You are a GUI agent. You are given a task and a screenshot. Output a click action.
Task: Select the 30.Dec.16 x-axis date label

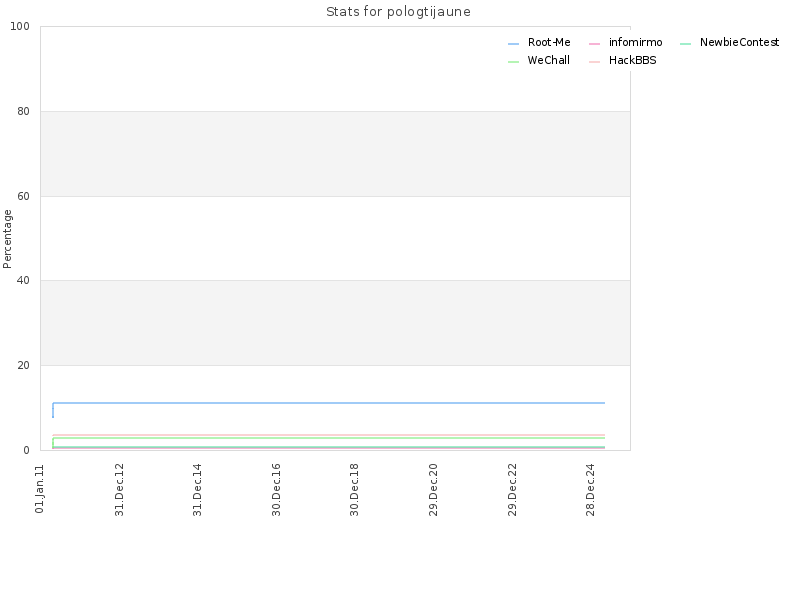pyautogui.click(x=277, y=490)
